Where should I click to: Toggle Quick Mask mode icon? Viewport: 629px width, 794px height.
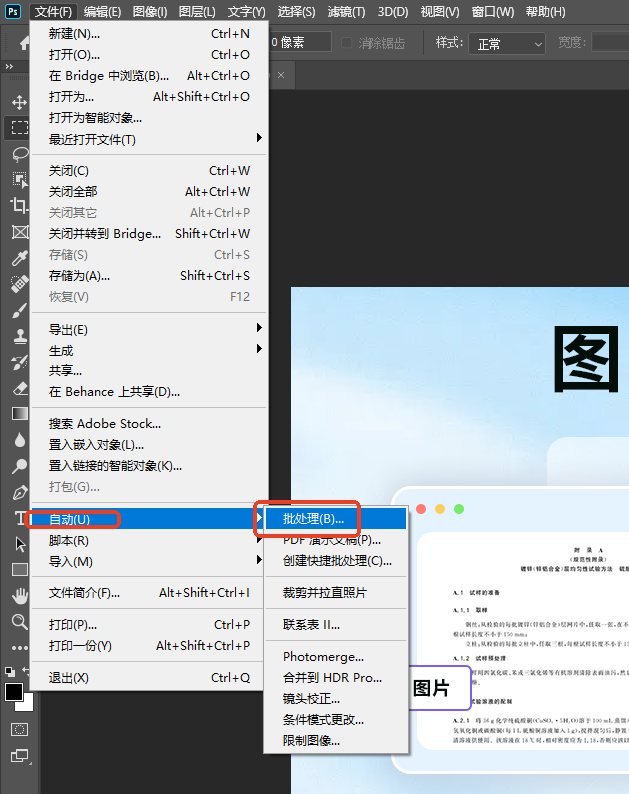(19, 729)
